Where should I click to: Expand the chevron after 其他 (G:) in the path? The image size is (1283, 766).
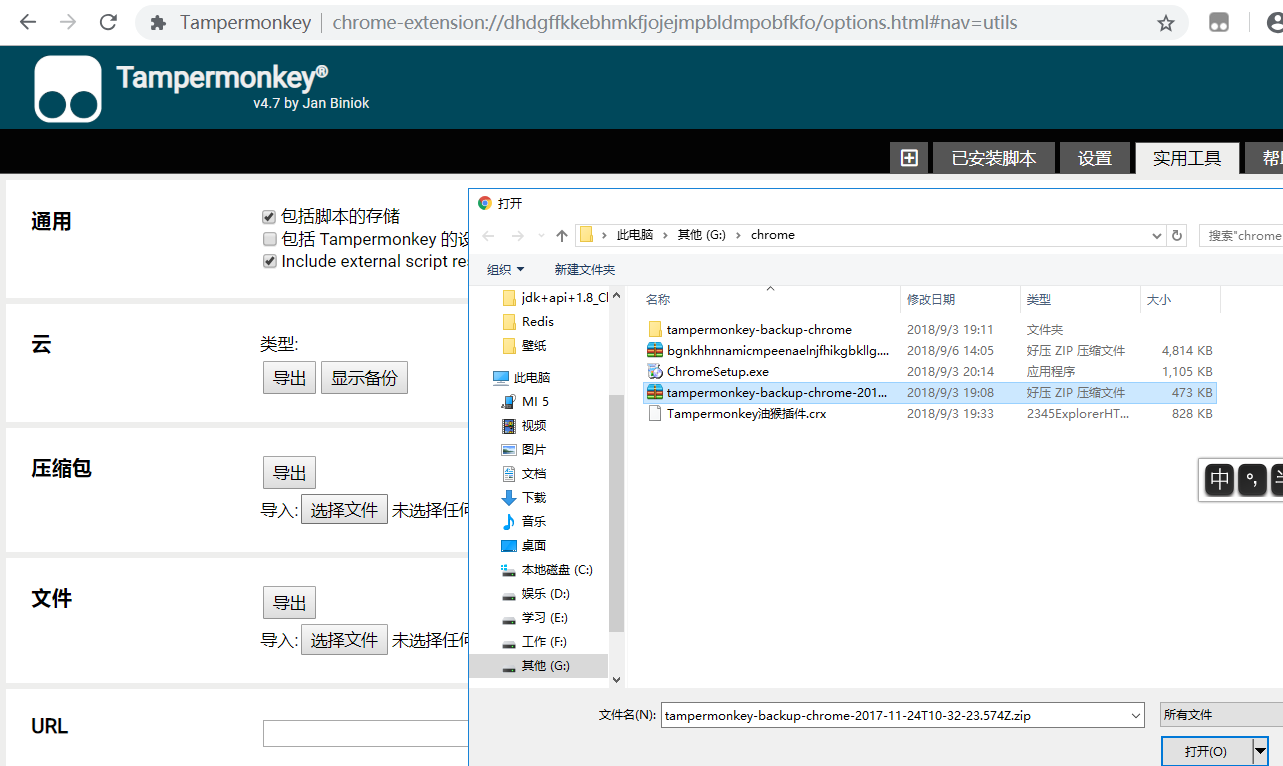(739, 235)
